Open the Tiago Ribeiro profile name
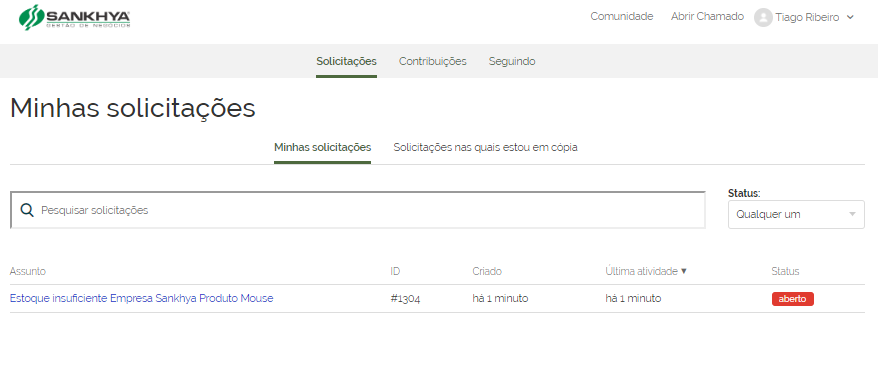This screenshot has width=878, height=369. [x=807, y=17]
